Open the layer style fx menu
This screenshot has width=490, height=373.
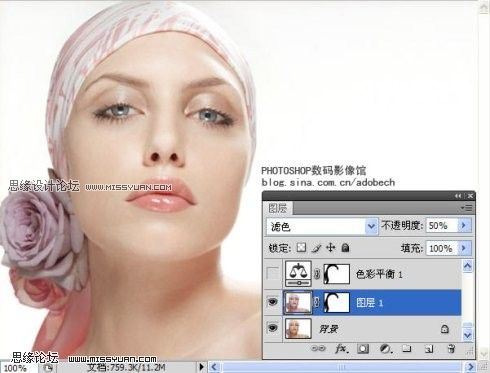[341, 349]
